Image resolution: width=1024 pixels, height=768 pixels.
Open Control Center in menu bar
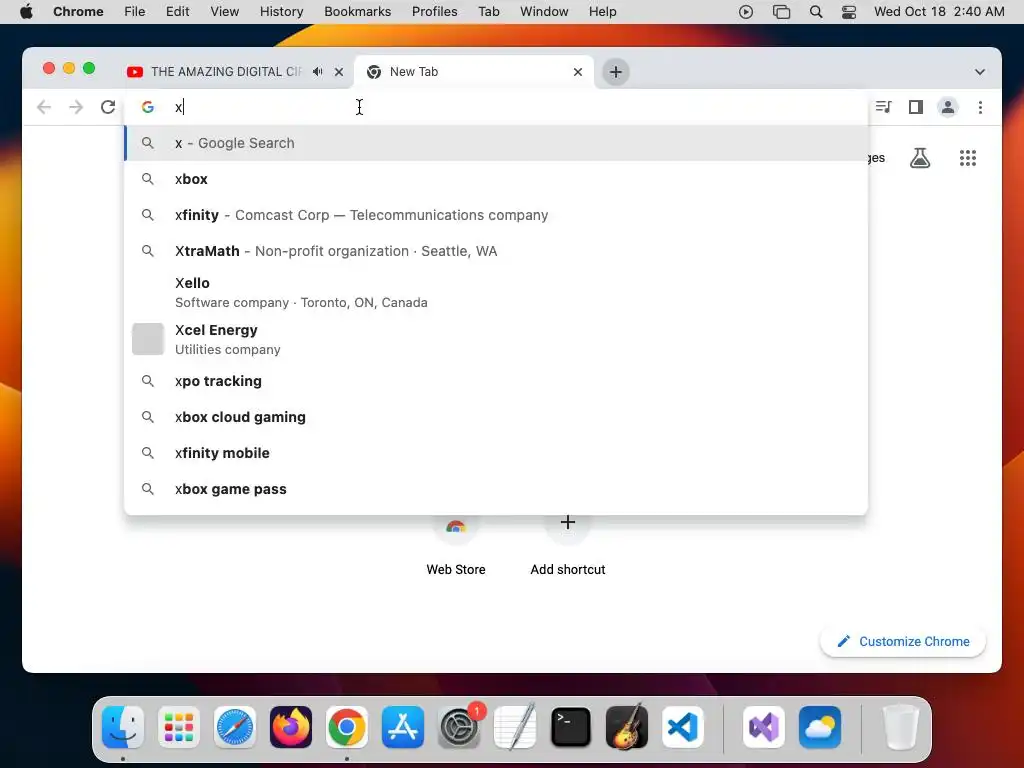click(848, 12)
